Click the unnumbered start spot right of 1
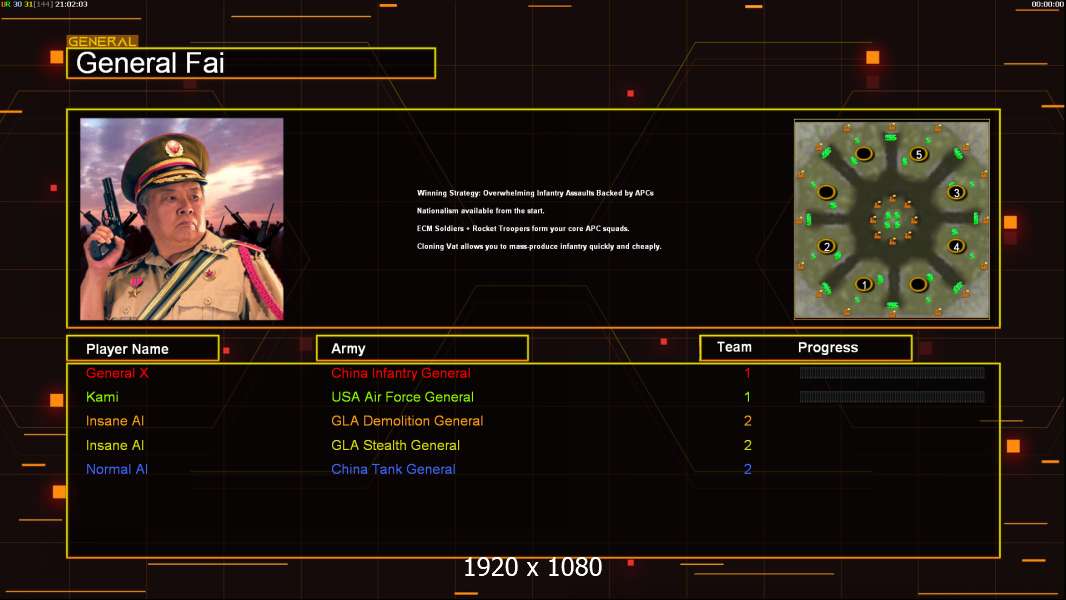The image size is (1066, 600). point(918,284)
